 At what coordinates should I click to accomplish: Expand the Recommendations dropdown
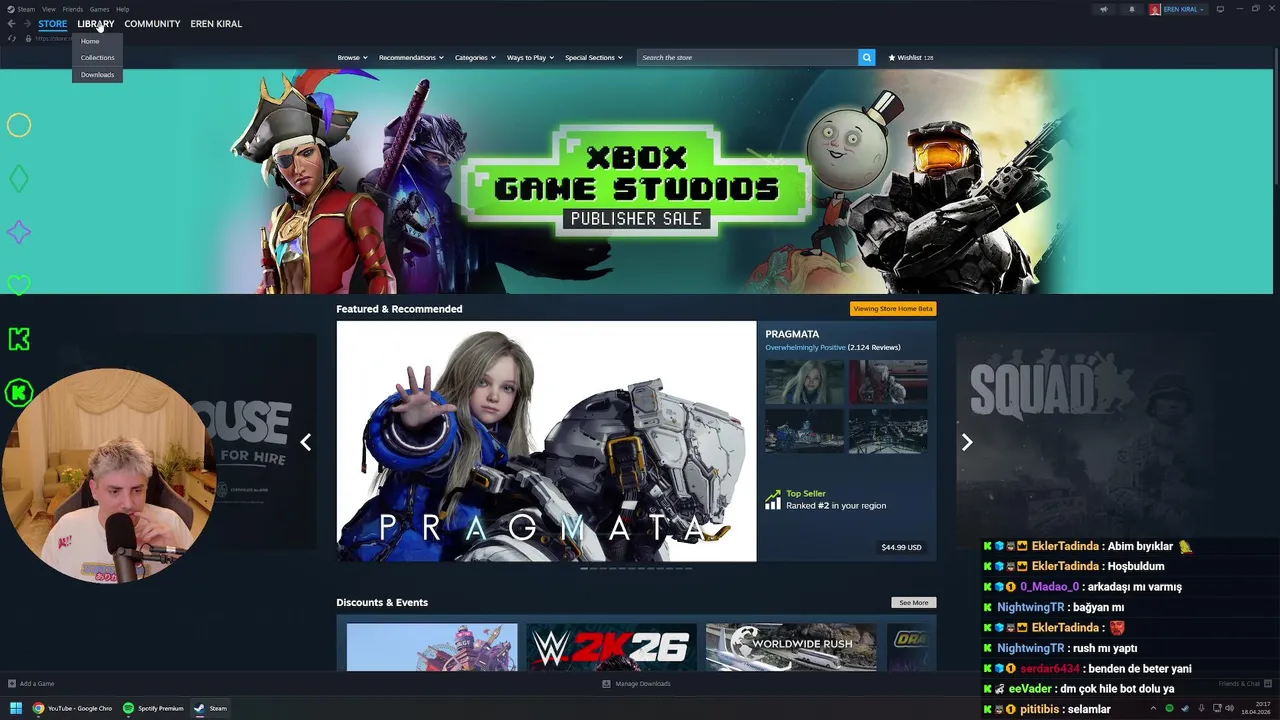coord(411,58)
